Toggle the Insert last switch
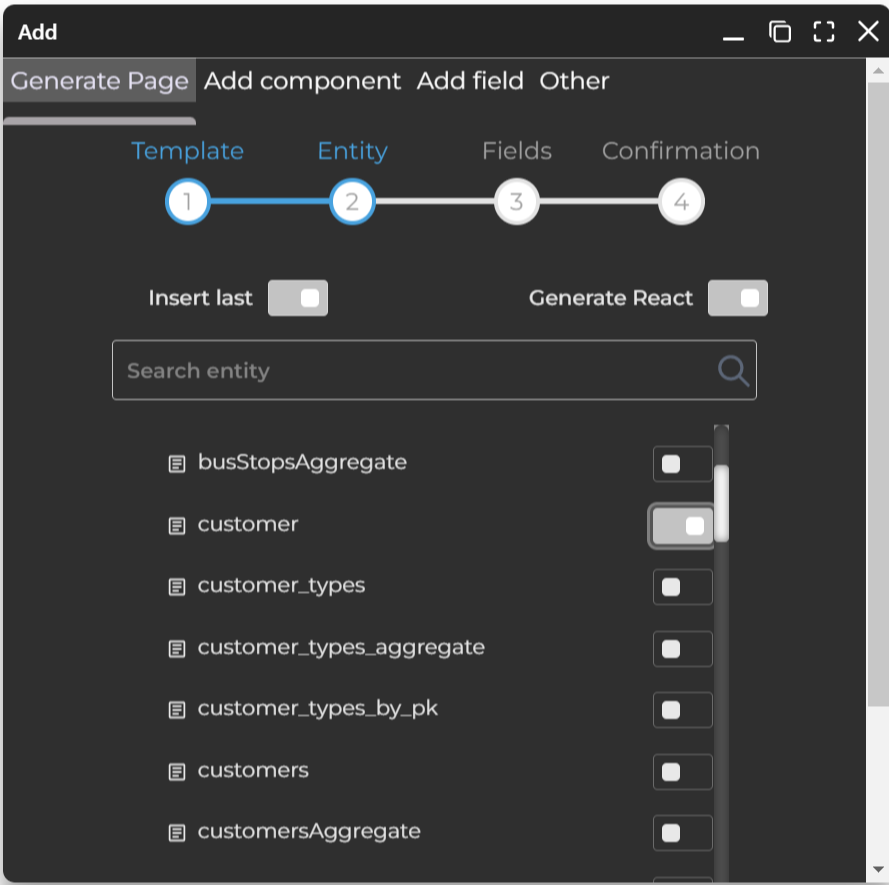This screenshot has height=885, width=889. click(x=298, y=298)
